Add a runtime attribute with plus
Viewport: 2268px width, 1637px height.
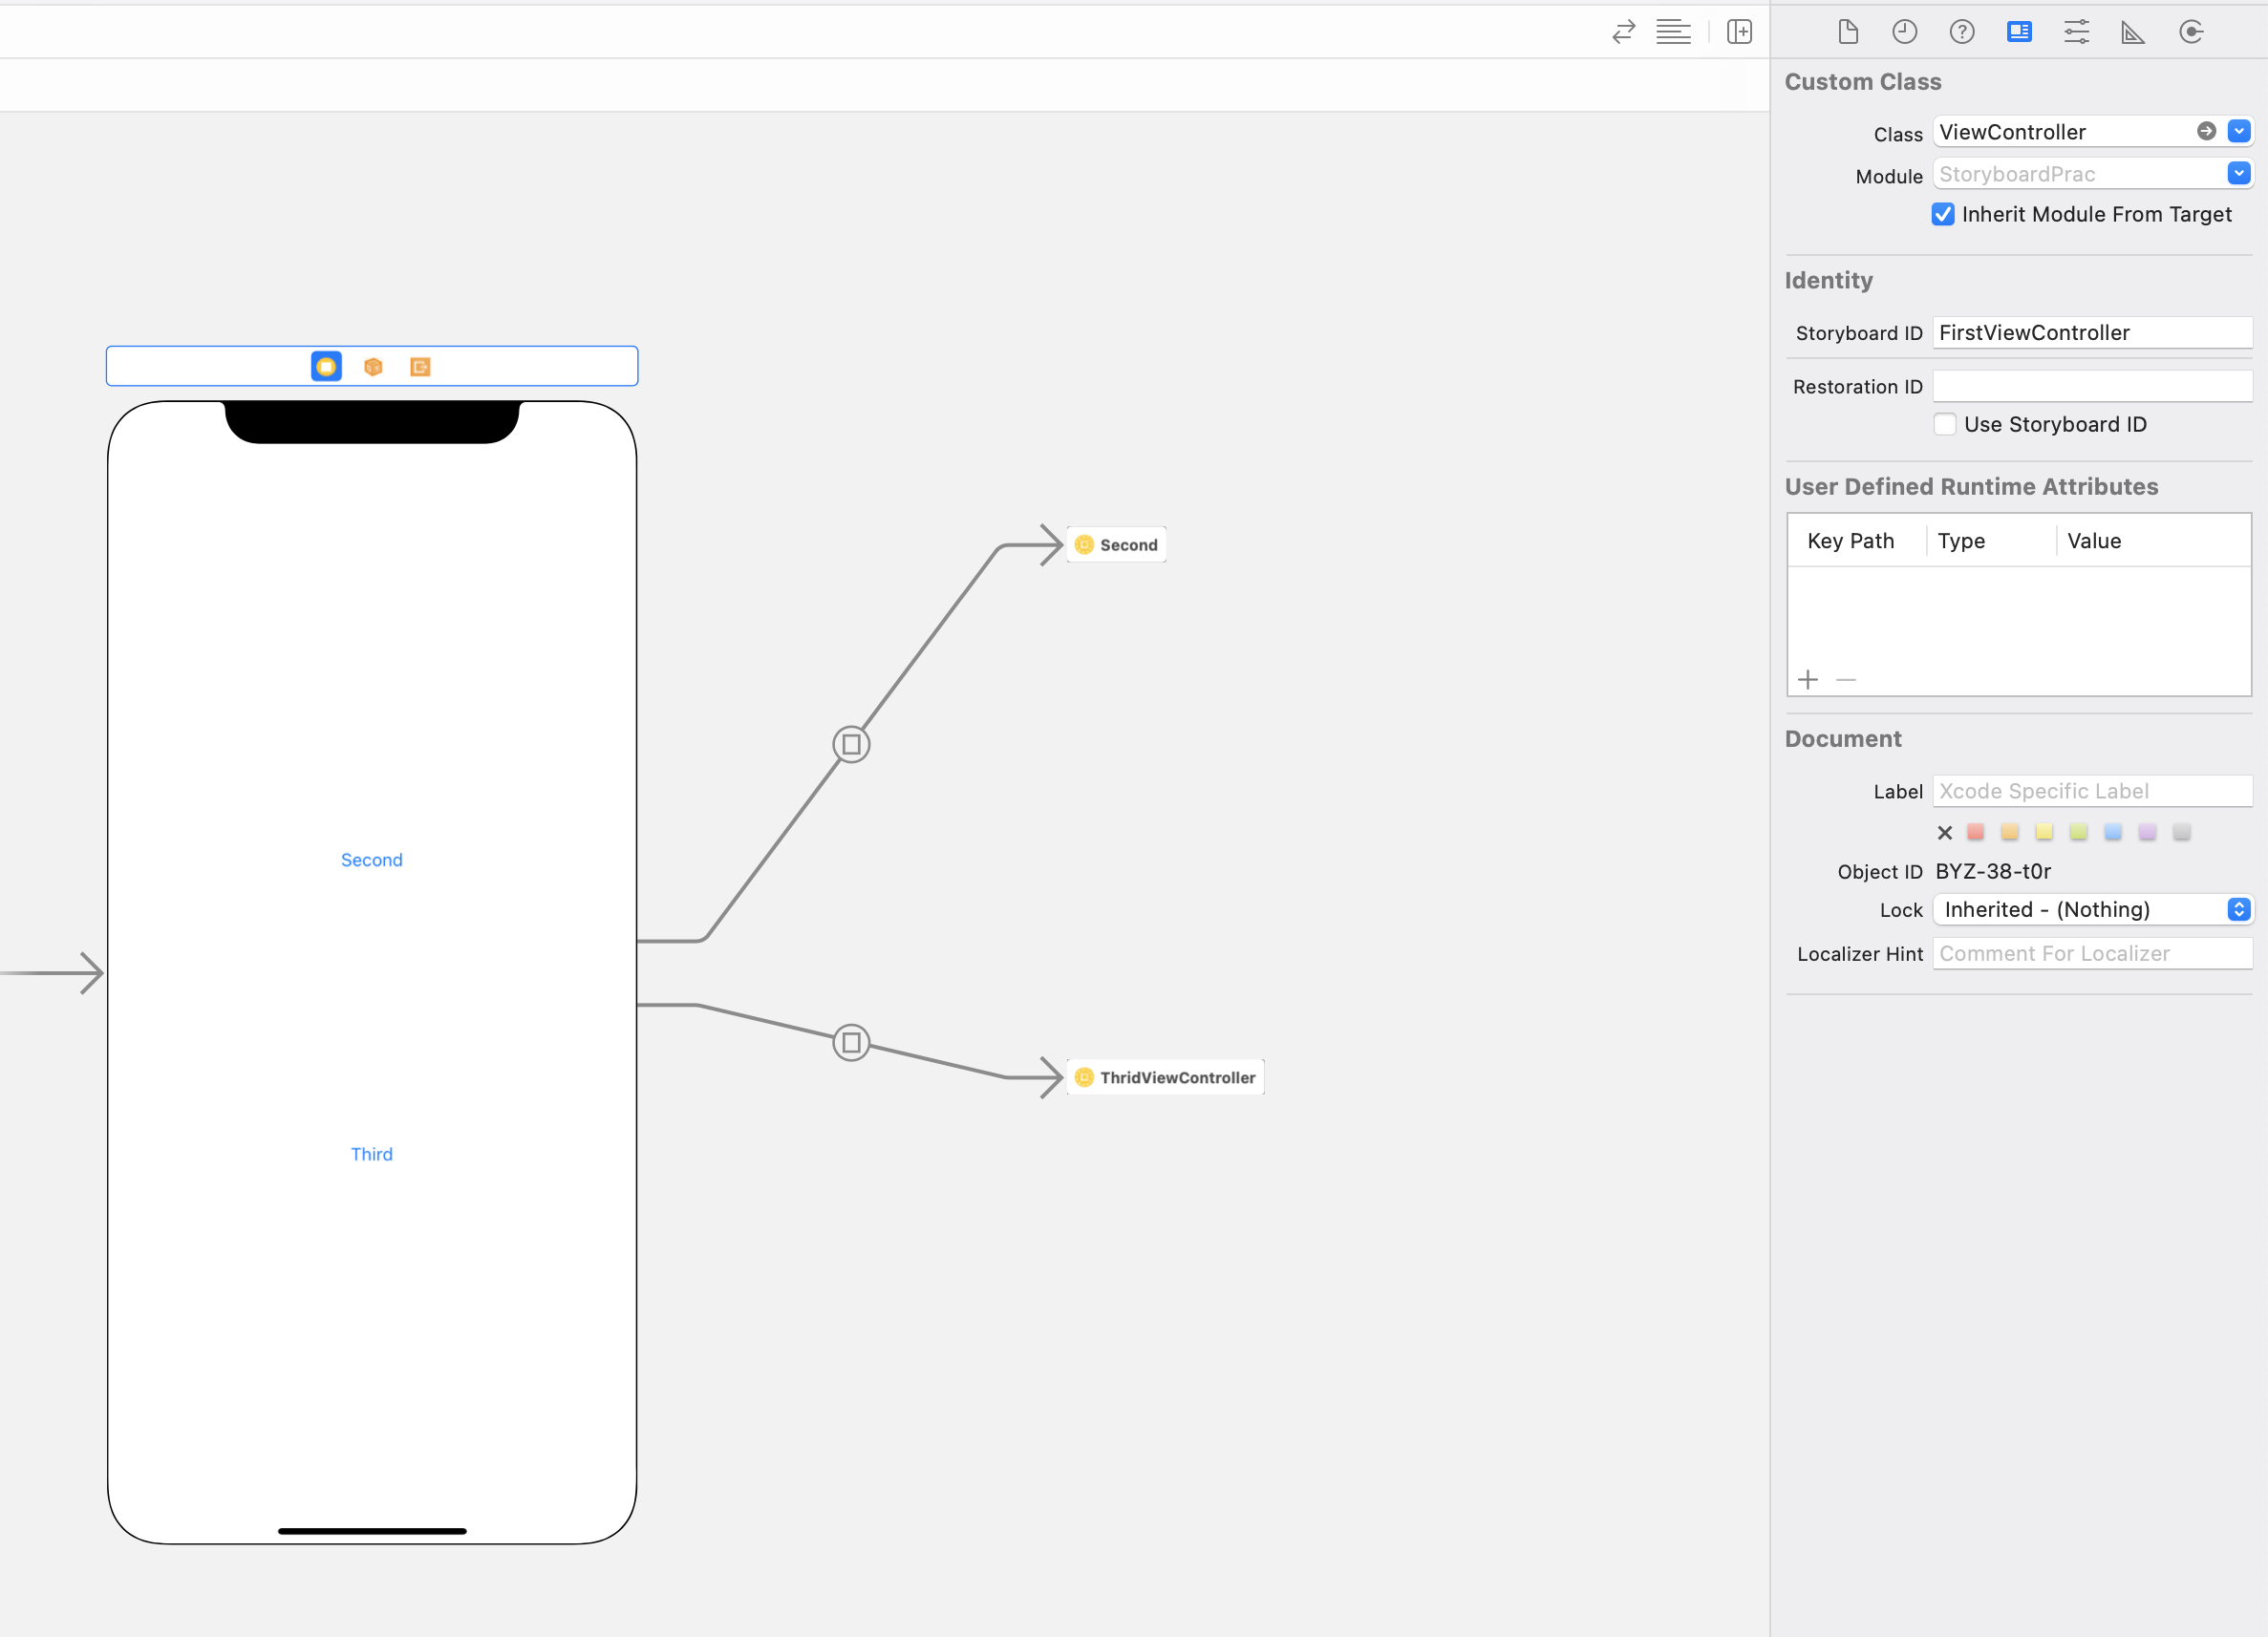[1808, 680]
